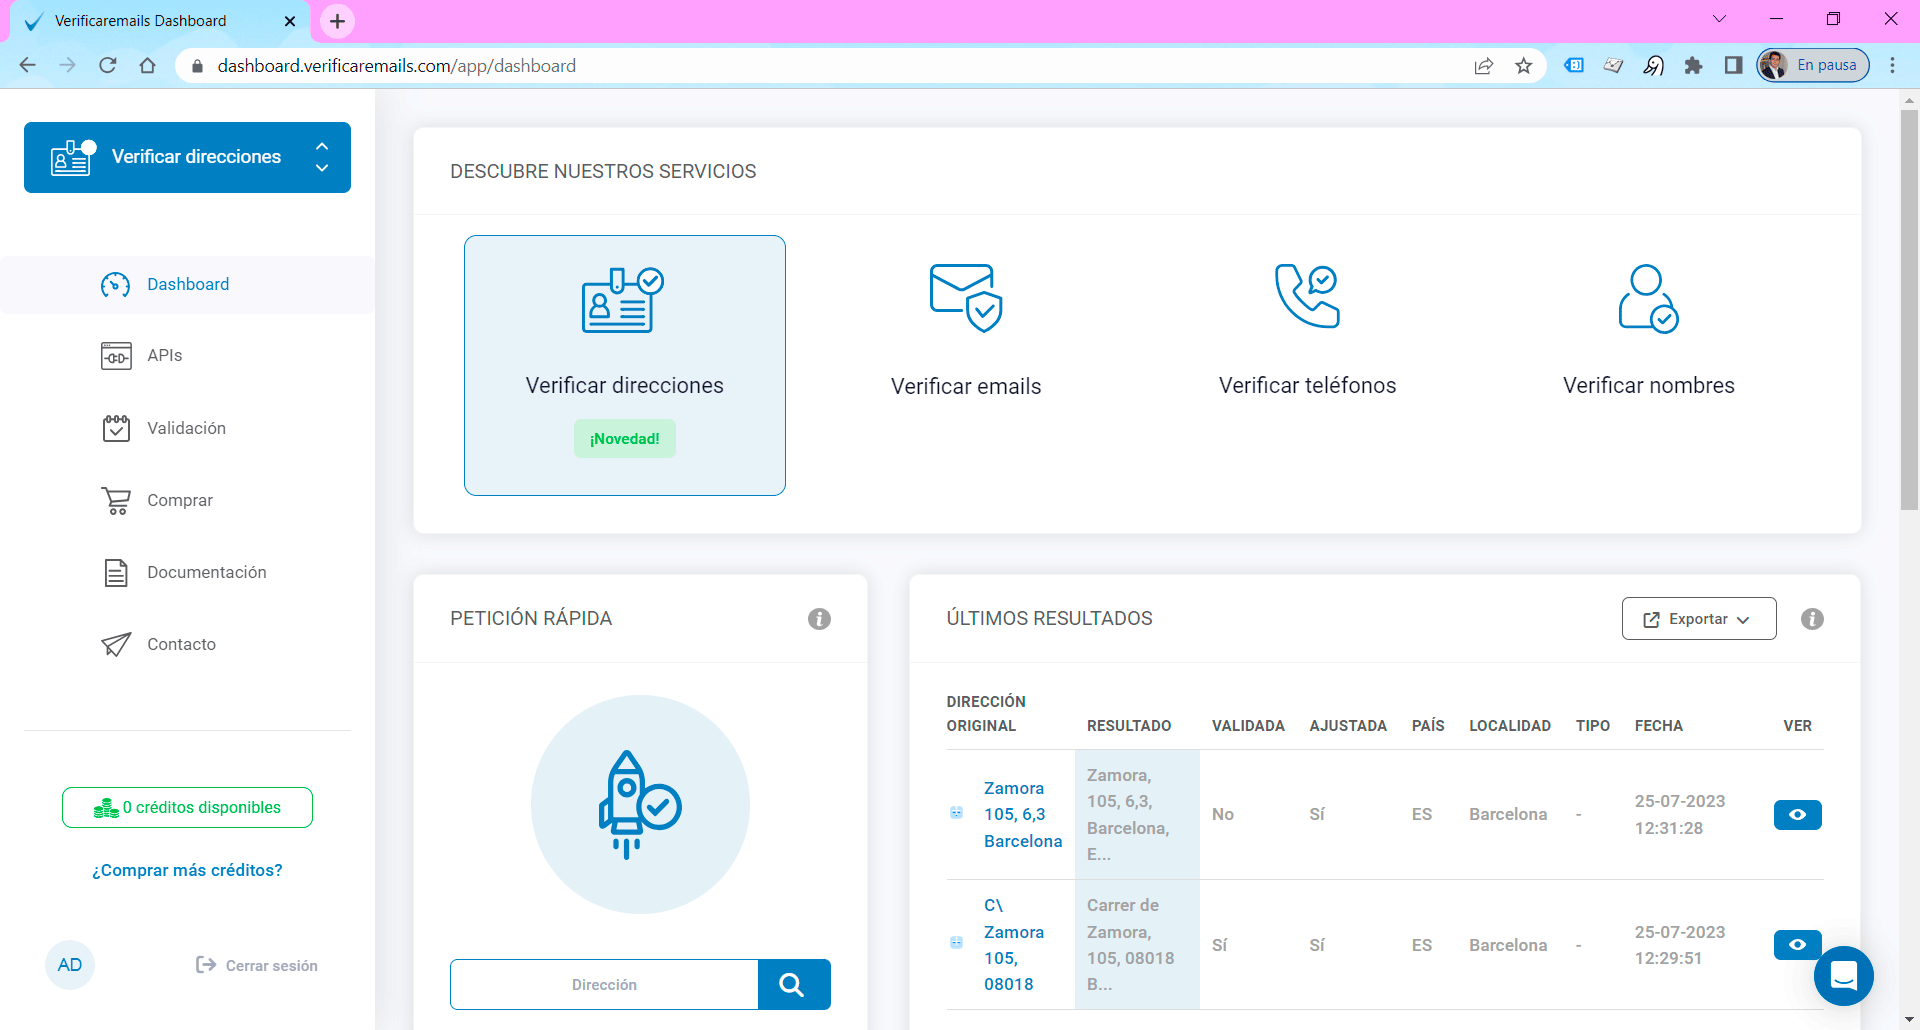Screen dimensions: 1920x1030
Task: View details of the 12:31:28 result
Action: [x=1797, y=815]
